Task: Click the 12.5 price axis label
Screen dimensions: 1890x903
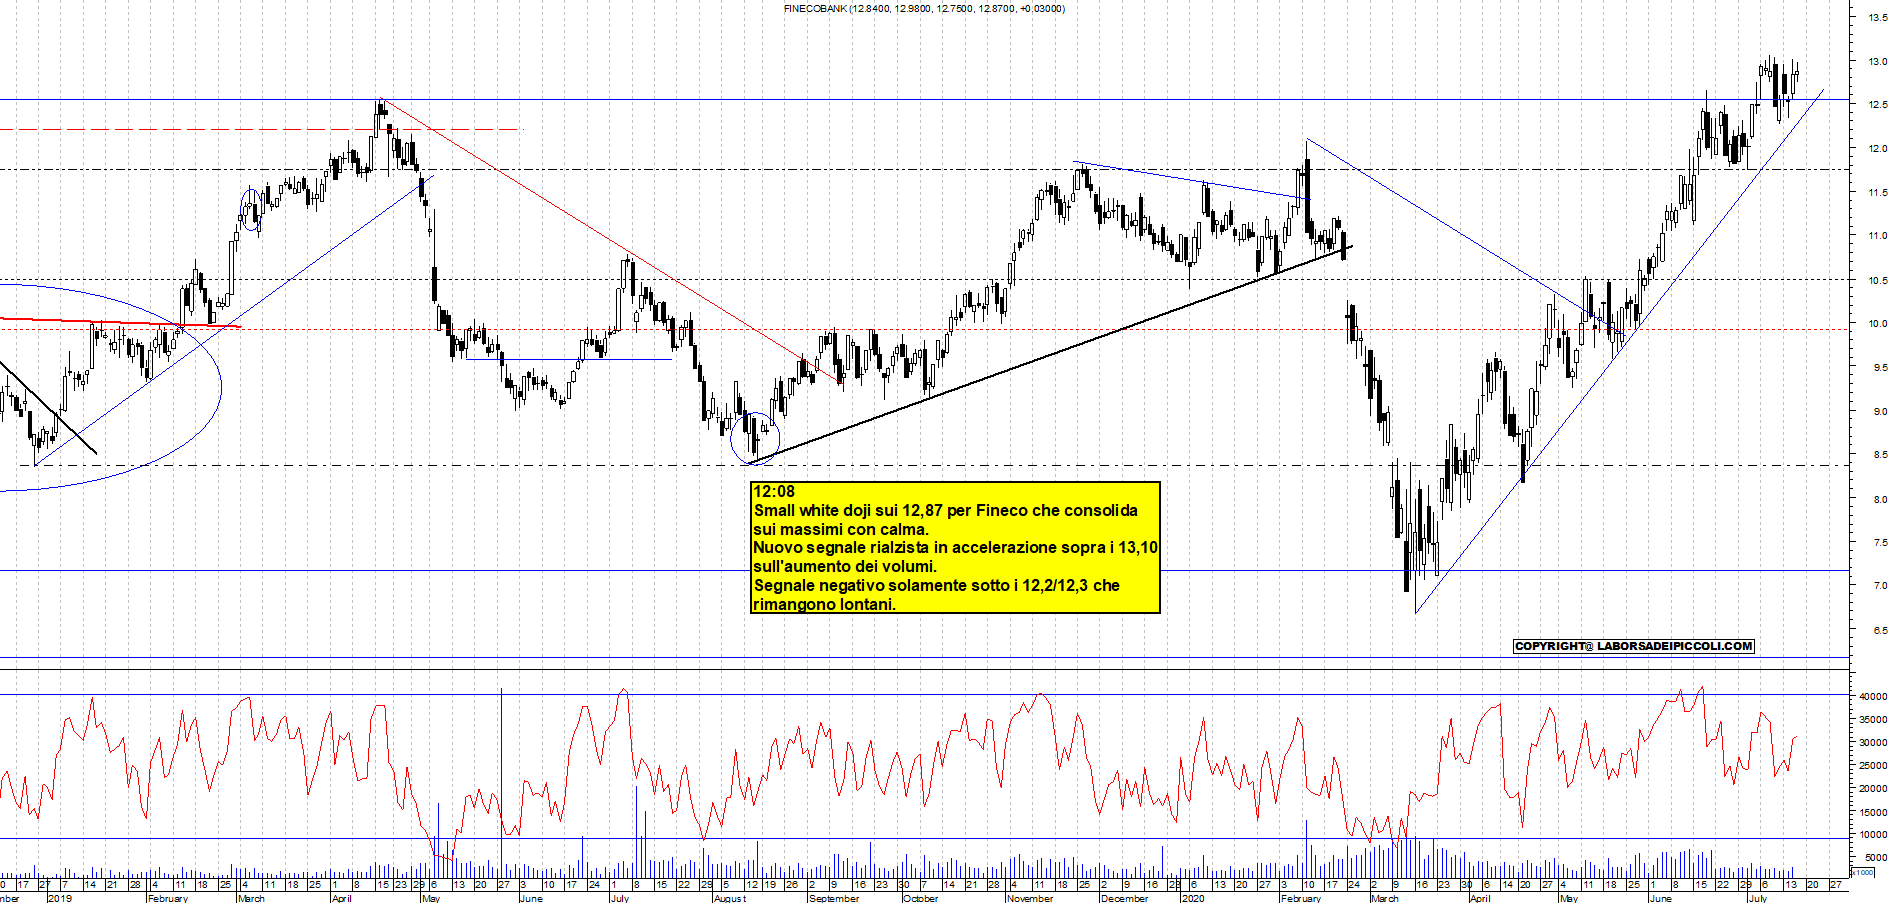Action: 1877,104
